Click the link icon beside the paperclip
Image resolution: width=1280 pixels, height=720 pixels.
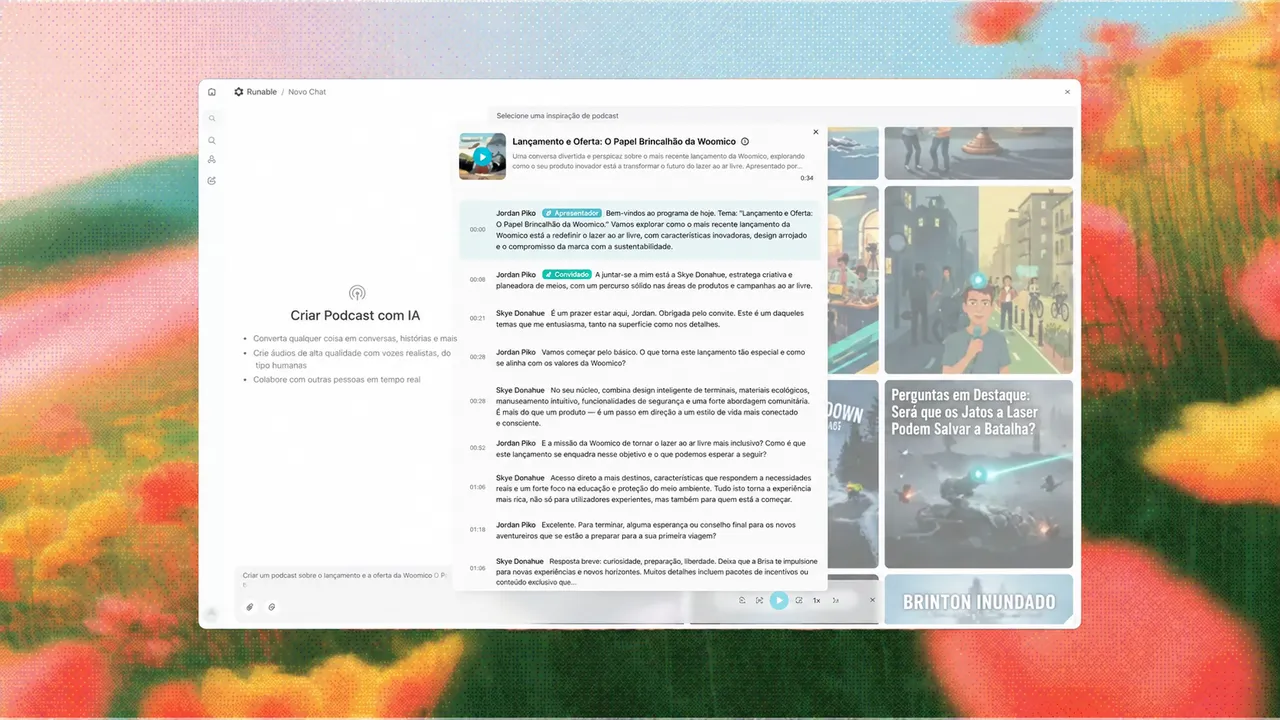[272, 607]
